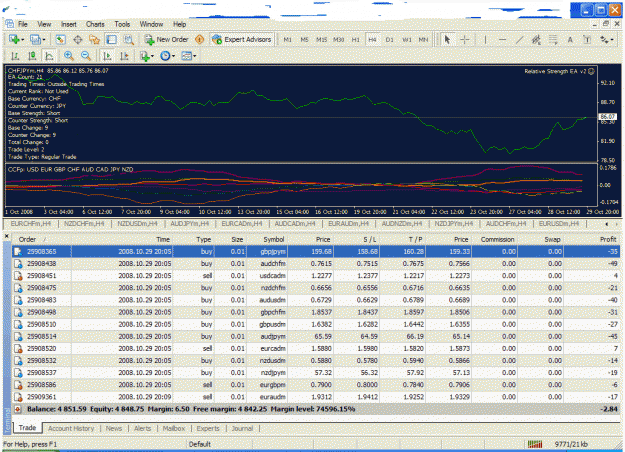
Task: Select the trendline drawing tool
Action: (x=519, y=39)
